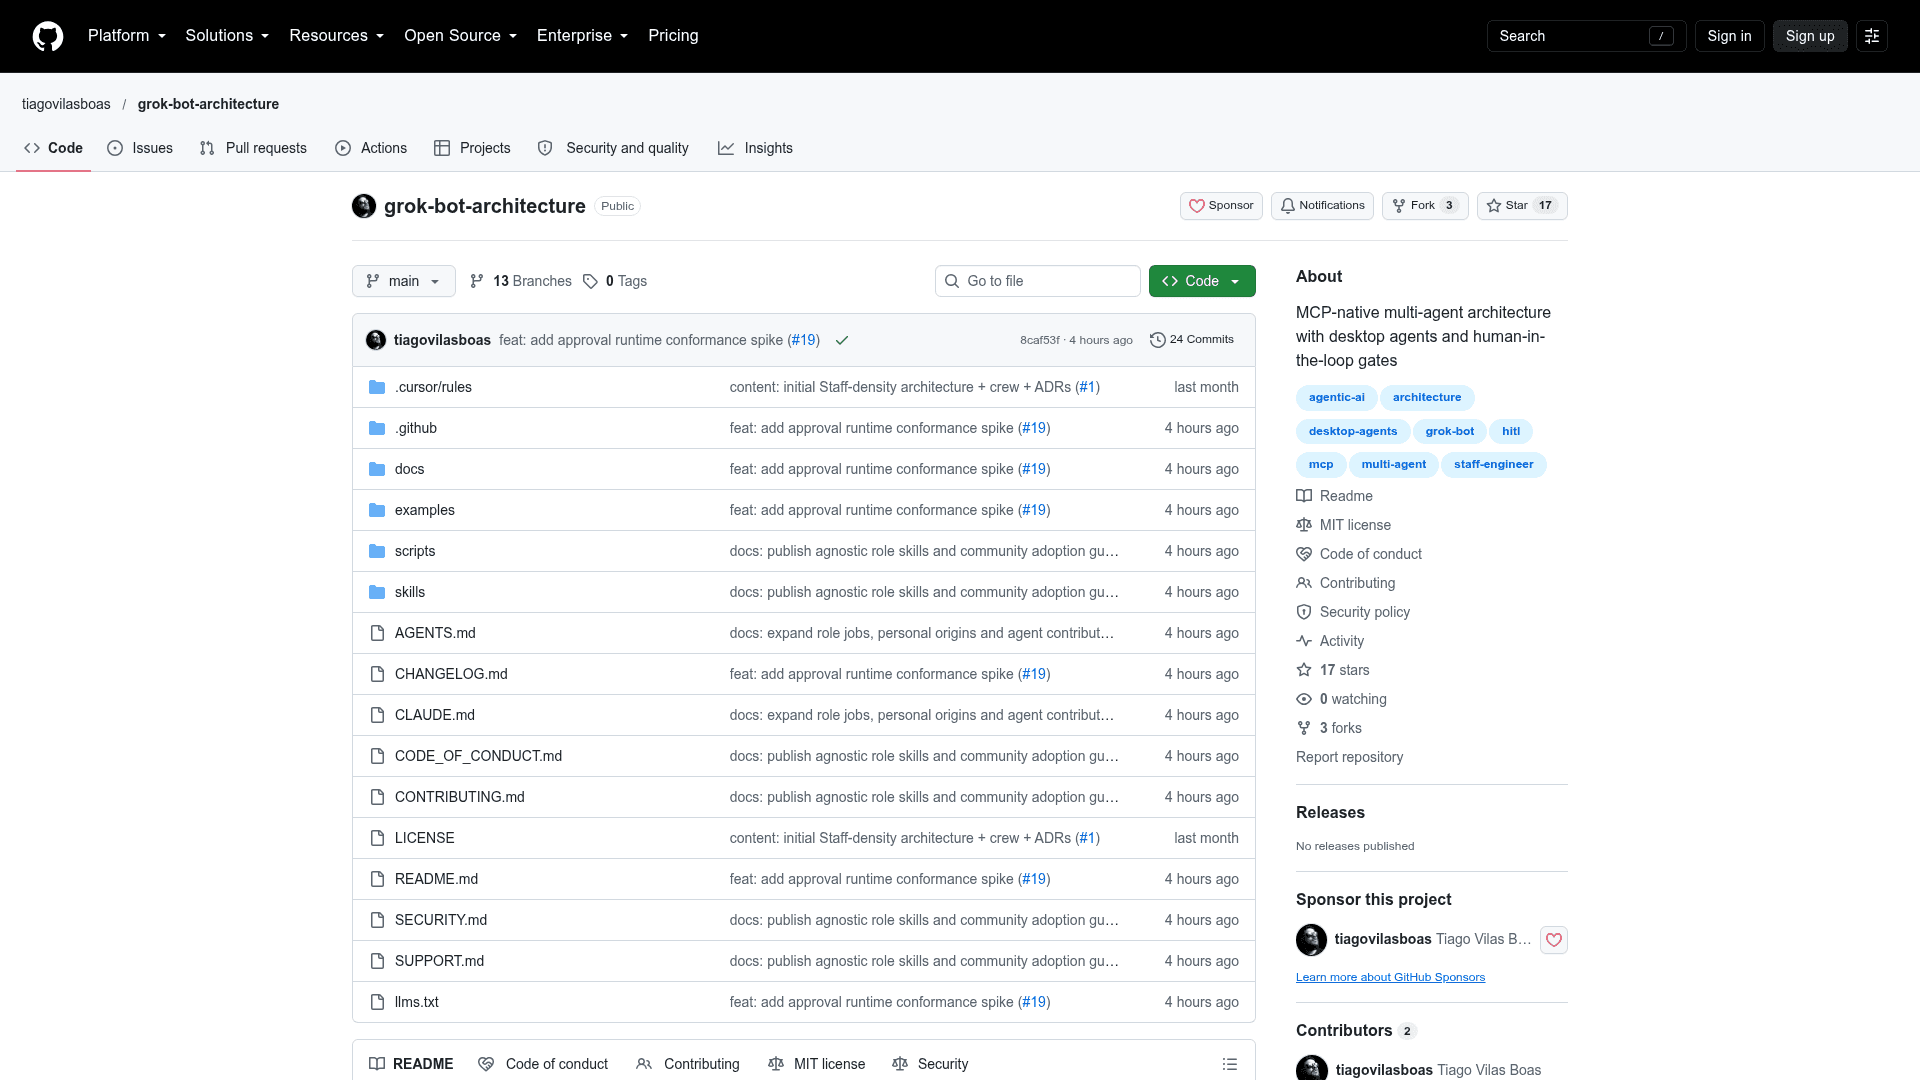The image size is (1920, 1080).
Task: Expand the Enterprise menu
Action: click(583, 36)
